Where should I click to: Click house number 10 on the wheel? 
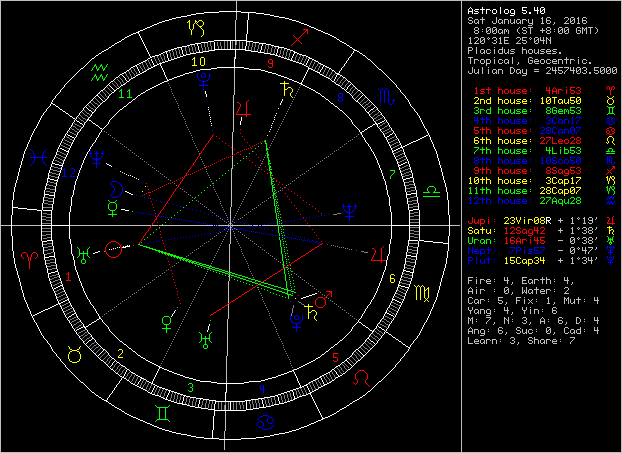(198, 61)
